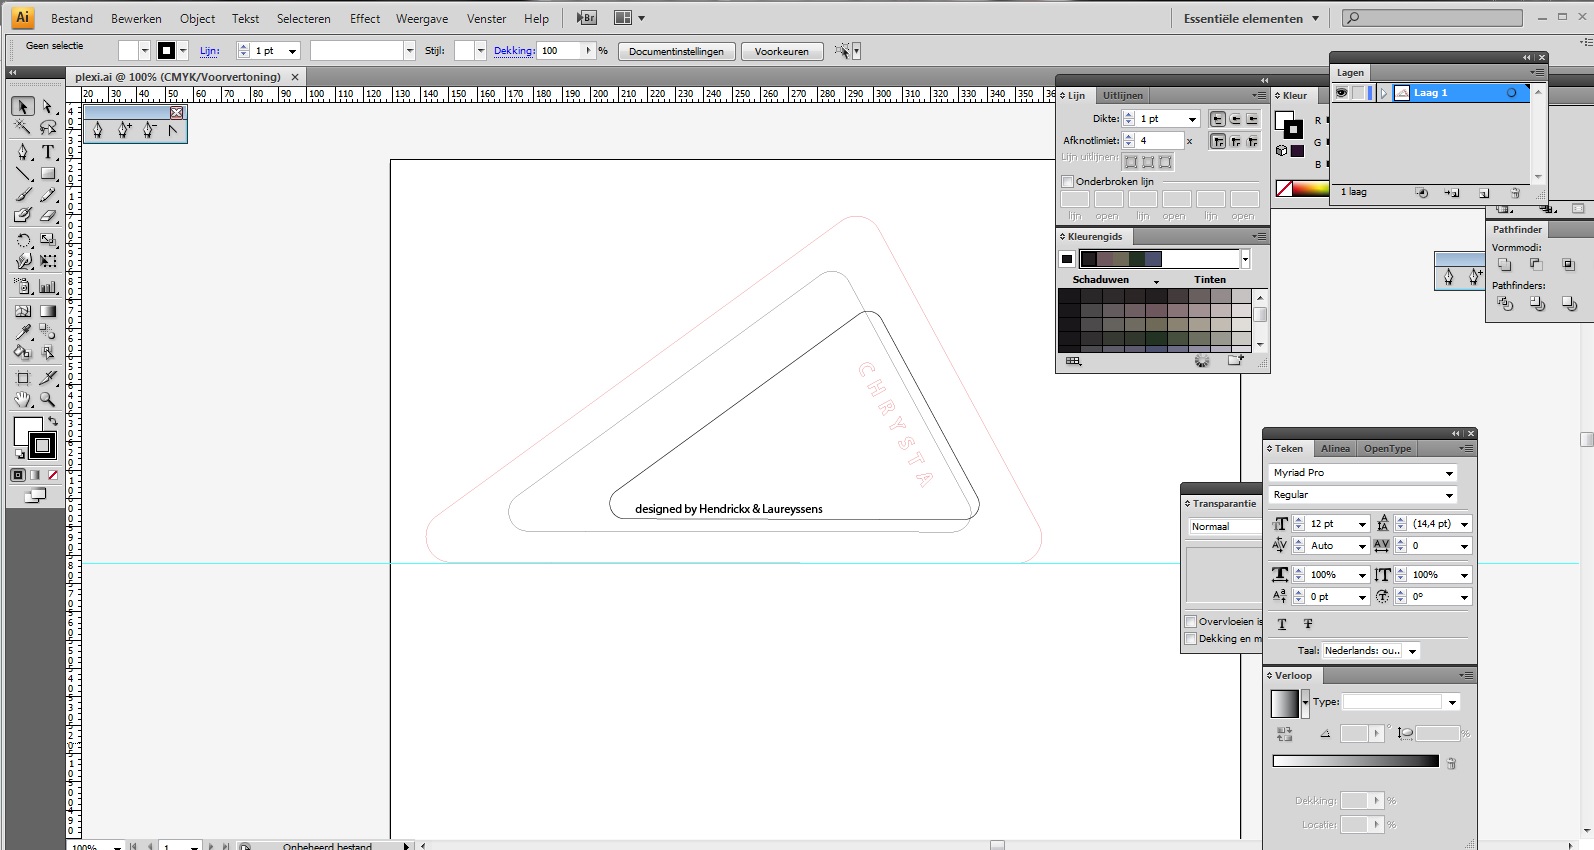
Task: Select the Eraser tool
Action: pyautogui.click(x=47, y=215)
